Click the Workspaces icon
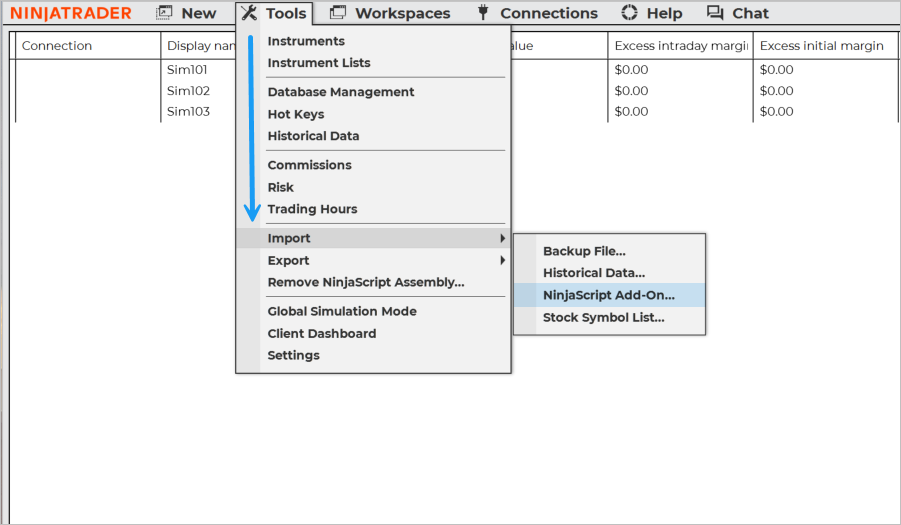The width and height of the screenshot is (901, 525). [x=338, y=13]
